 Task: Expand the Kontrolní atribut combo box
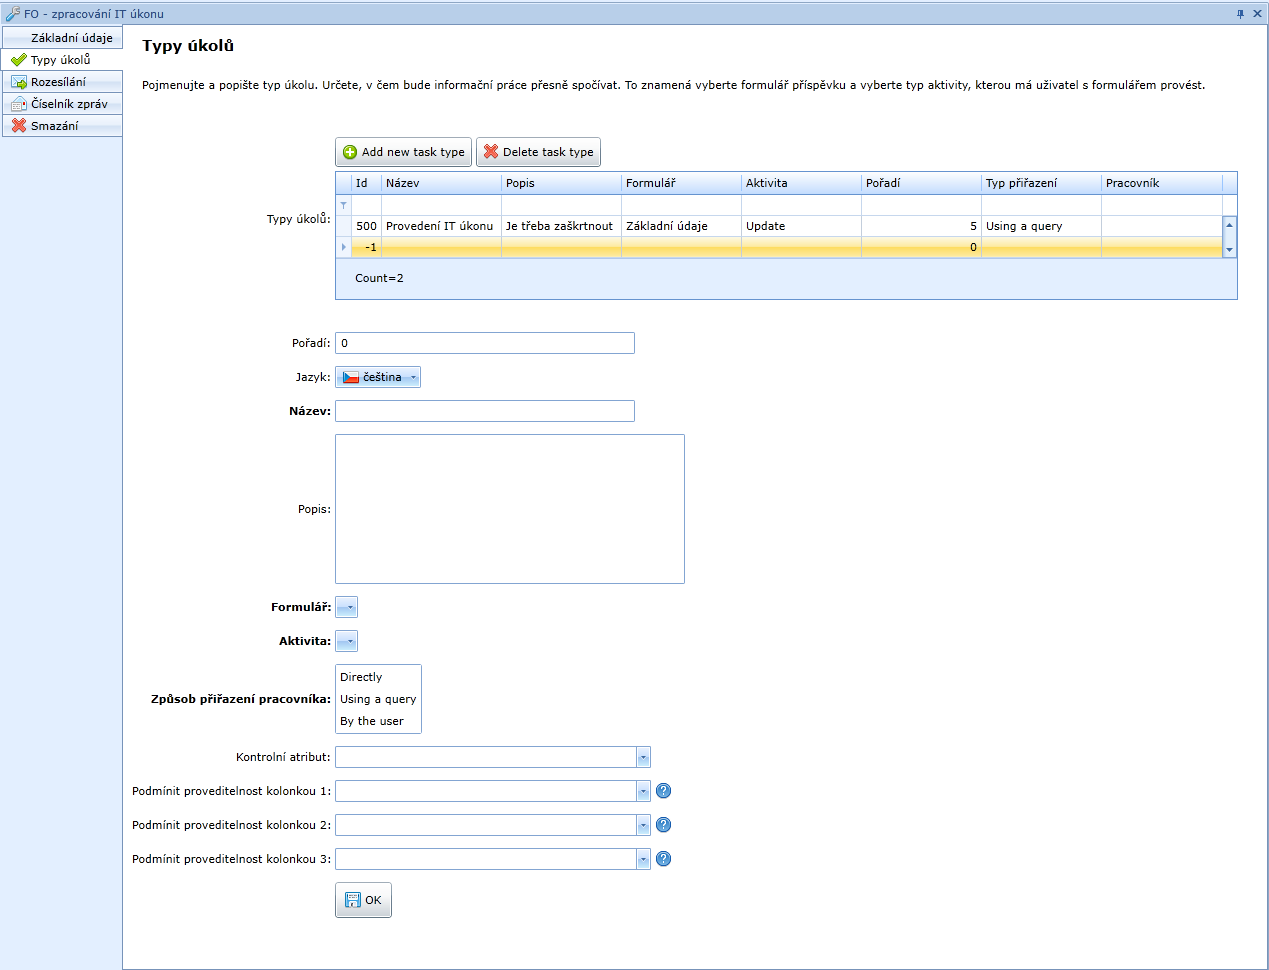tap(643, 757)
